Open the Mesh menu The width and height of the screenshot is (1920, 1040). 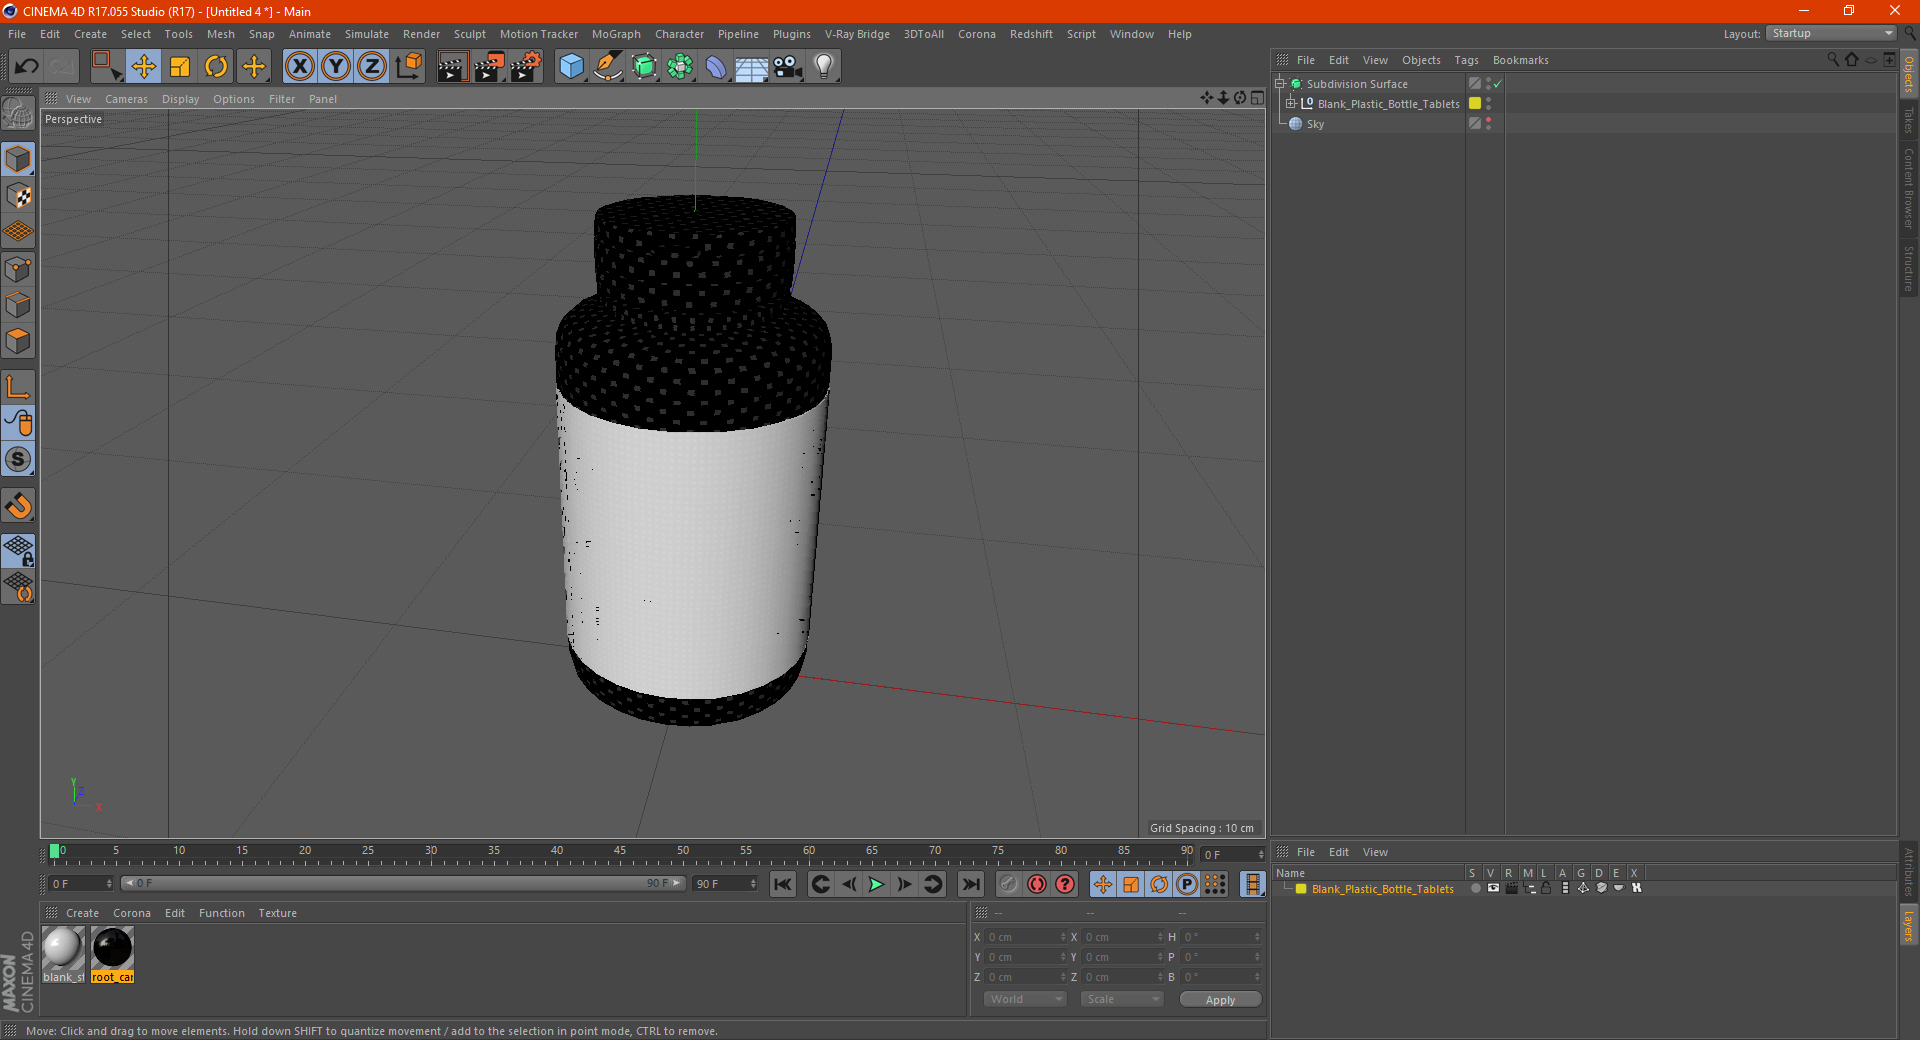tap(220, 34)
